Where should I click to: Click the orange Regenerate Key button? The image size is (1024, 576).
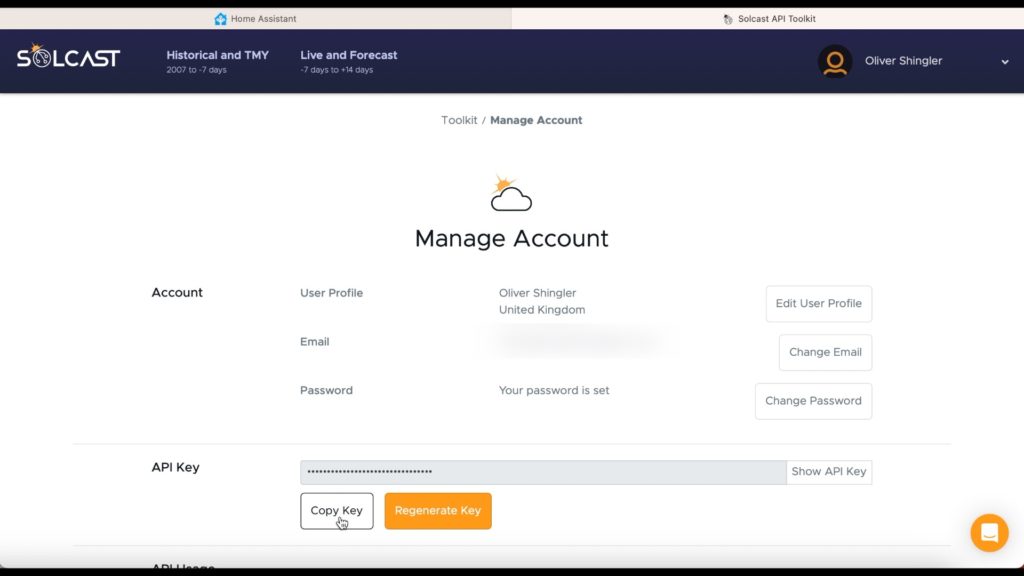tap(438, 511)
